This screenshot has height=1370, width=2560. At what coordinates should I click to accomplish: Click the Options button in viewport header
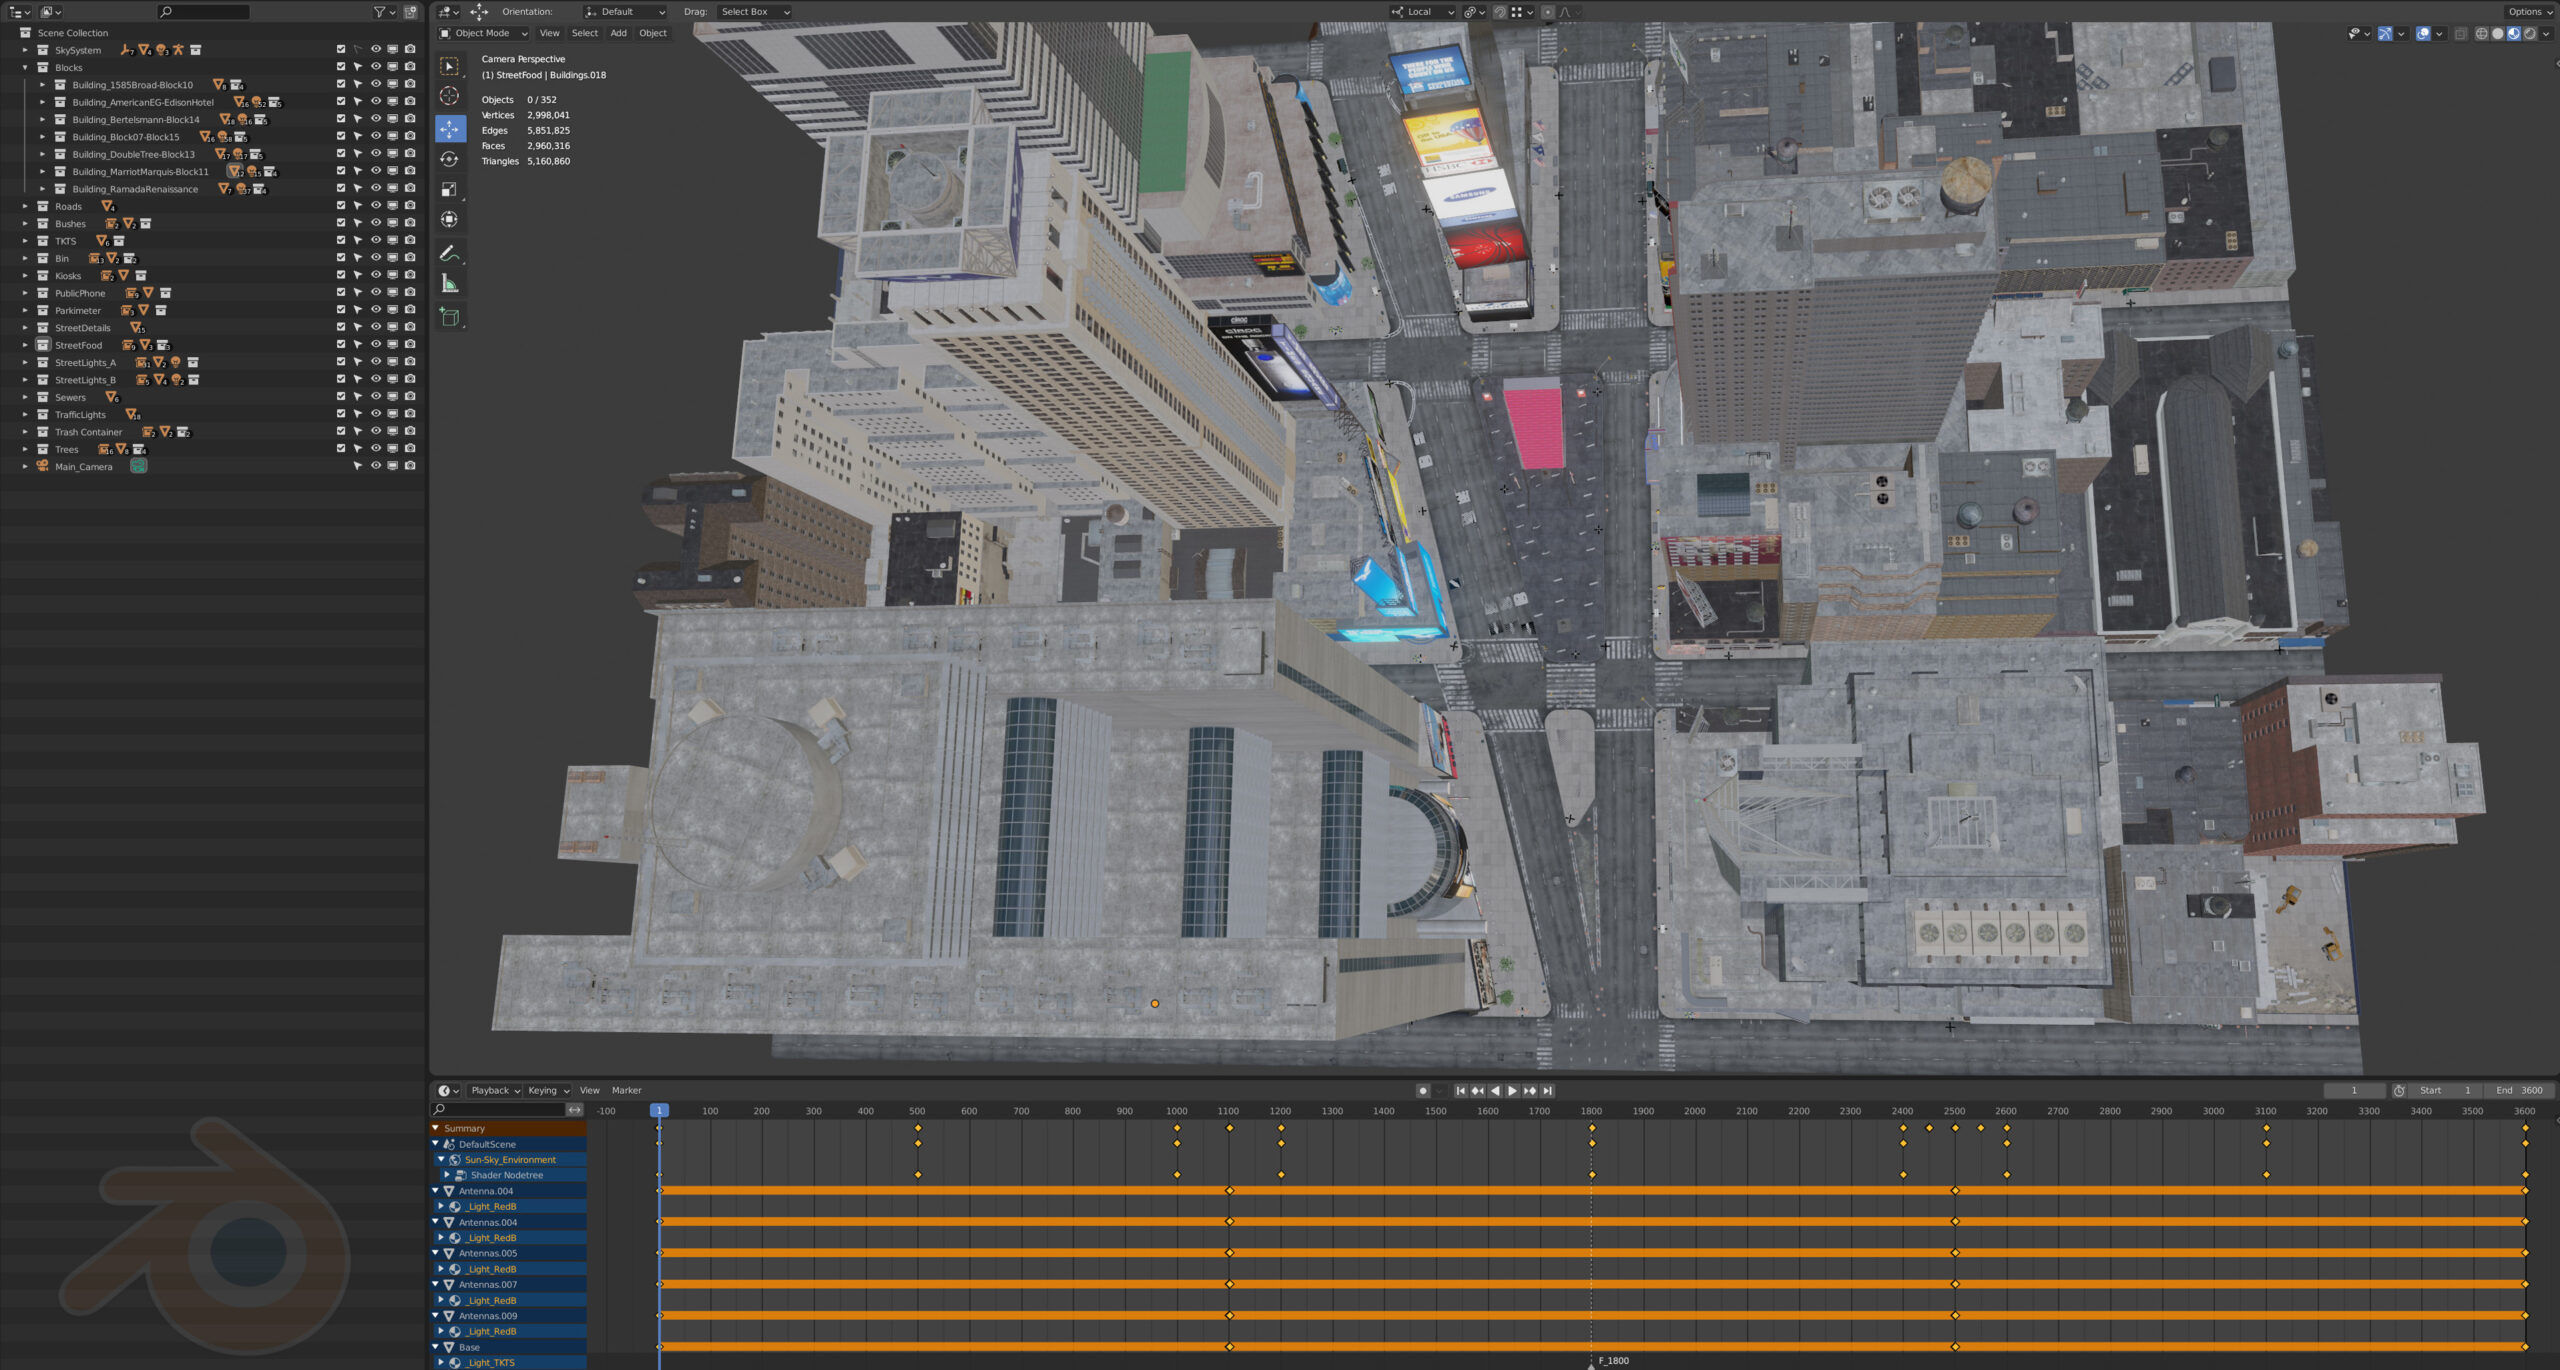click(x=2528, y=12)
